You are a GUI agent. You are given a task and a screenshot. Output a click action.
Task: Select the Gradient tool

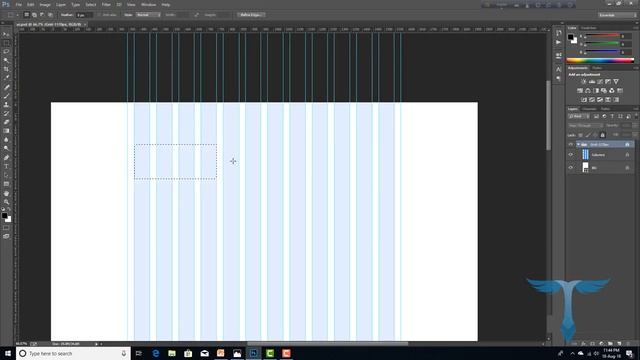6,131
